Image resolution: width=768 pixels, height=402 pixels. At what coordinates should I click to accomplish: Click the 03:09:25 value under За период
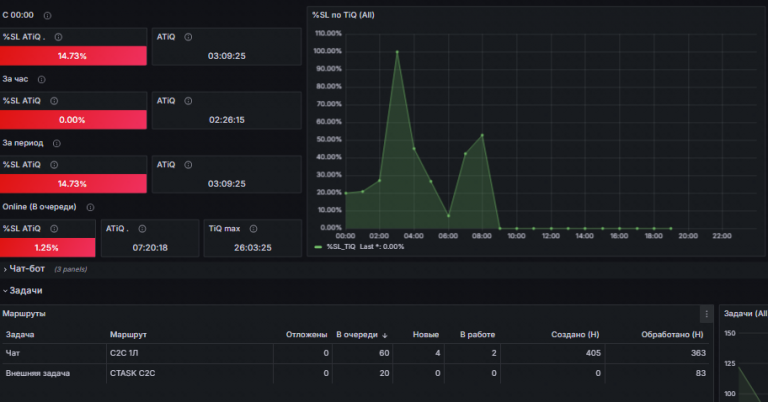tap(227, 184)
